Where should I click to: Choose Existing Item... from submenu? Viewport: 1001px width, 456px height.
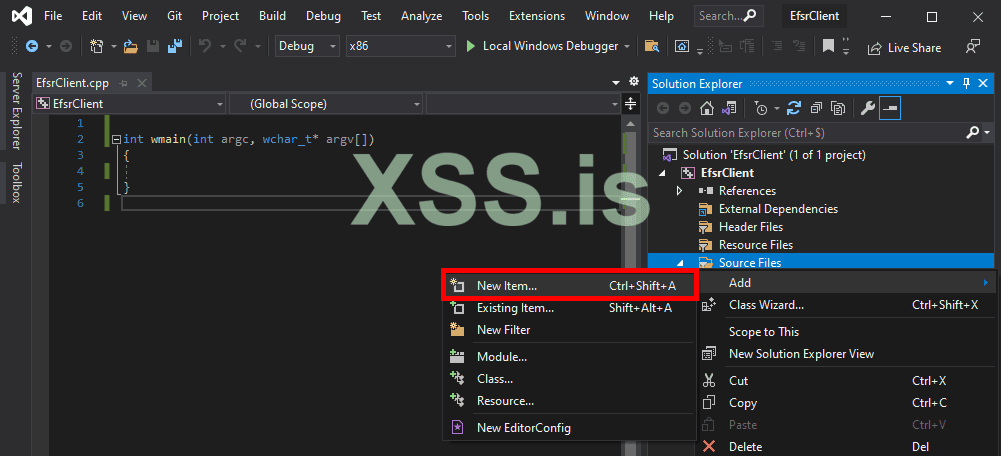click(x=568, y=308)
